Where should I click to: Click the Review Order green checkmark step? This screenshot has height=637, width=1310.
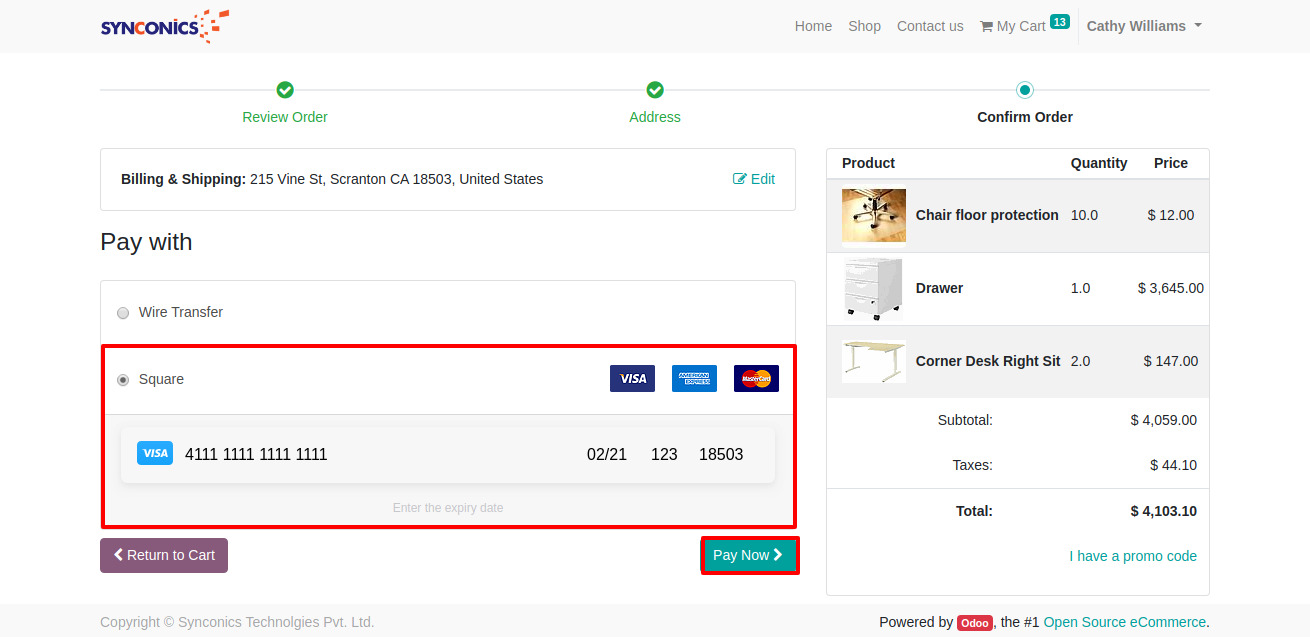pos(285,90)
